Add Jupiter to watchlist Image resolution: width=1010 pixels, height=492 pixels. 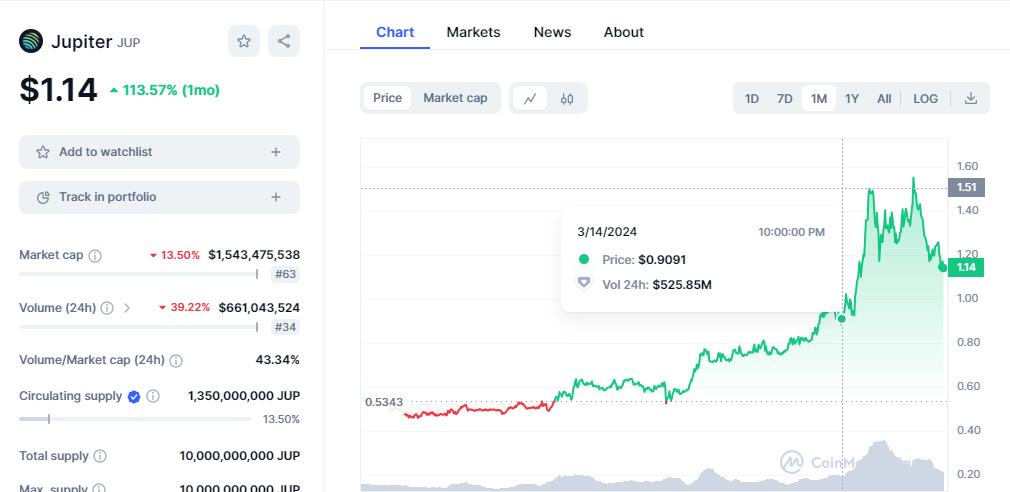click(159, 152)
